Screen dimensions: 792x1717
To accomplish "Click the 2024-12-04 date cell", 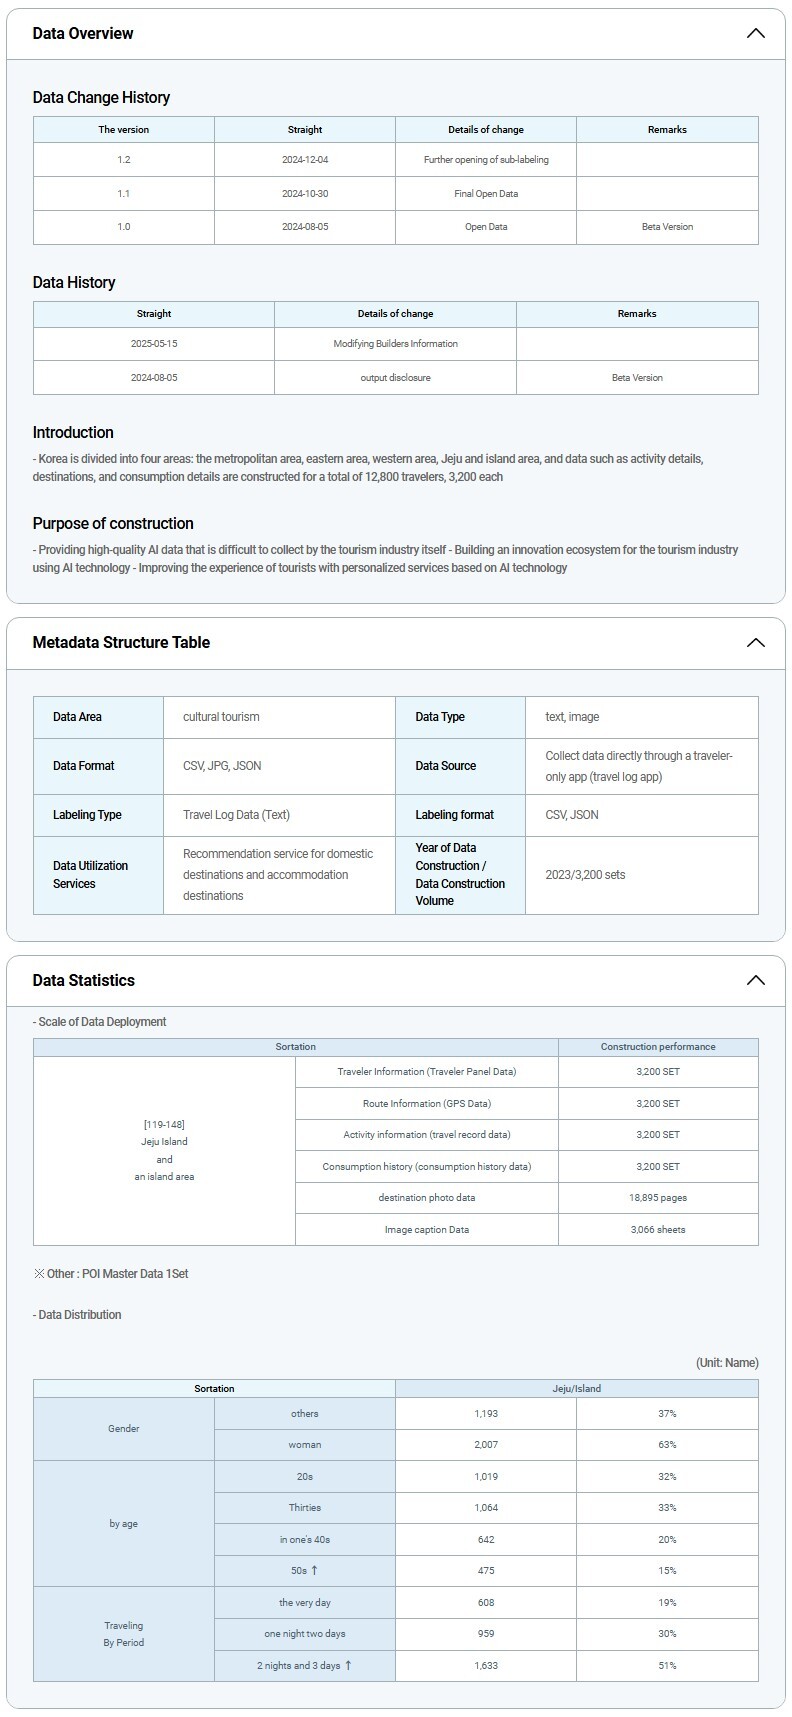I will click(x=305, y=159).
